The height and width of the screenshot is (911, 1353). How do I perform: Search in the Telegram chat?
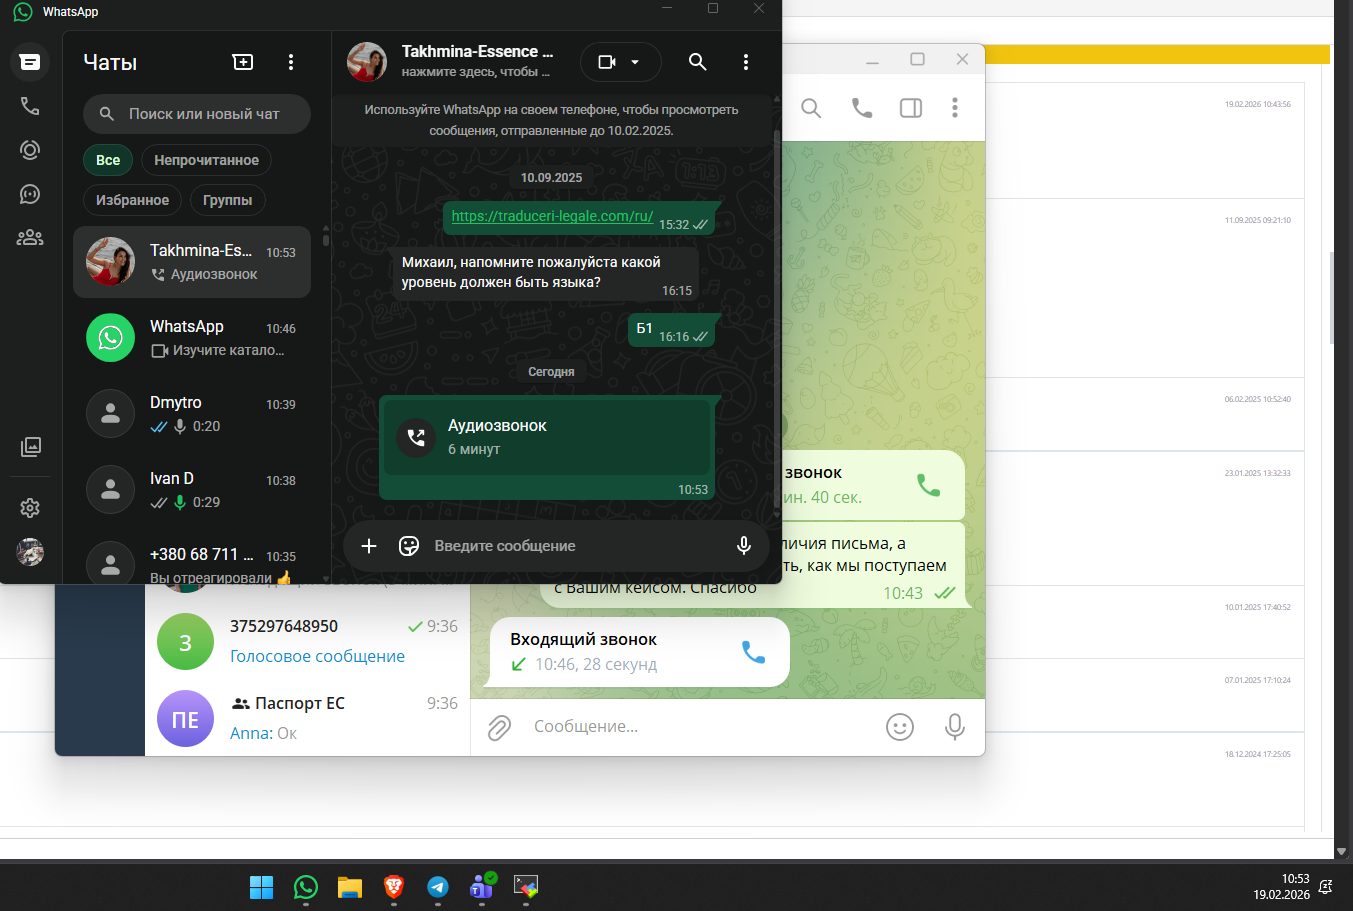(x=811, y=108)
